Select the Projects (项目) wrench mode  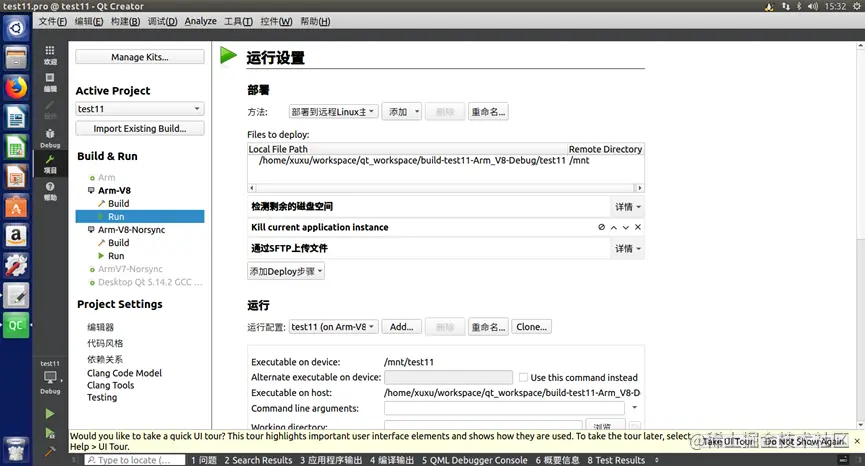[x=50, y=164]
